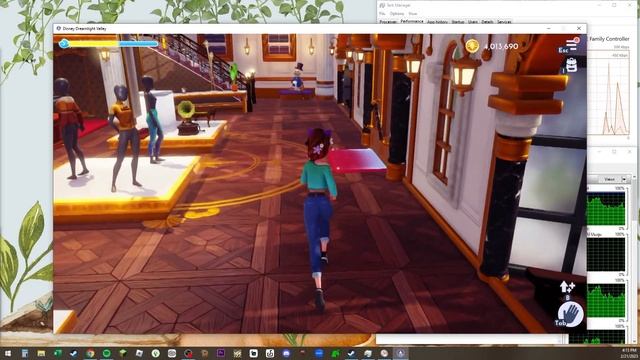Switch to the Users tab in Task Manager
The width and height of the screenshot is (640, 360).
[x=473, y=22]
